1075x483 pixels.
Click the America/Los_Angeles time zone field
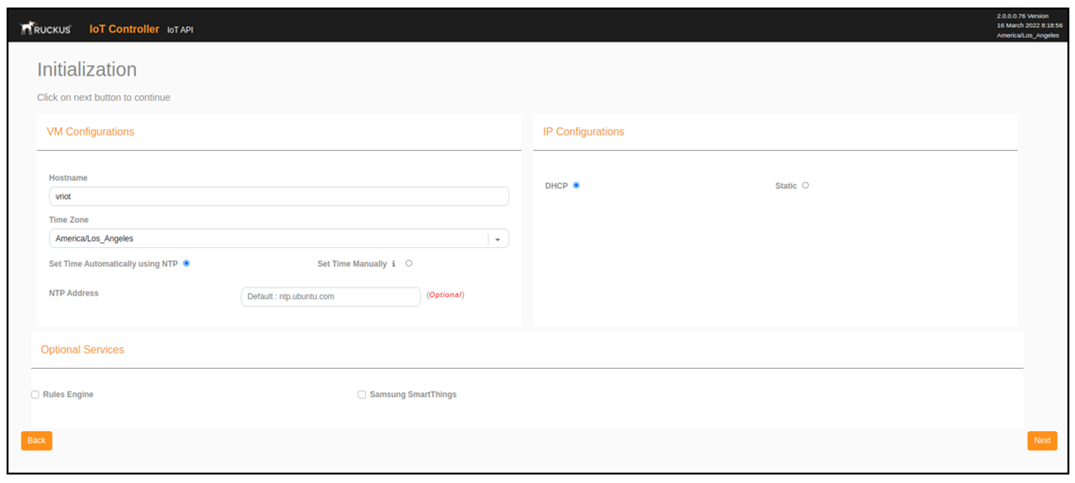[278, 238]
